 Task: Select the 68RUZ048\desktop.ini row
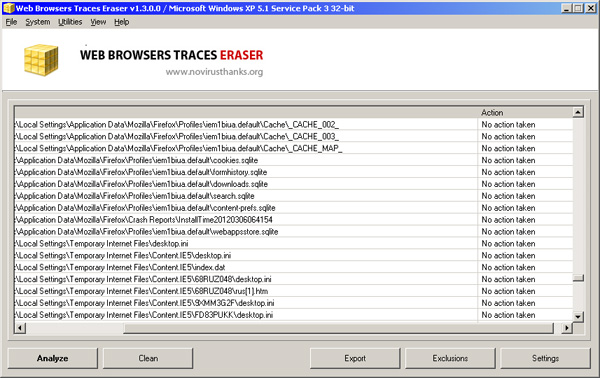293,279
